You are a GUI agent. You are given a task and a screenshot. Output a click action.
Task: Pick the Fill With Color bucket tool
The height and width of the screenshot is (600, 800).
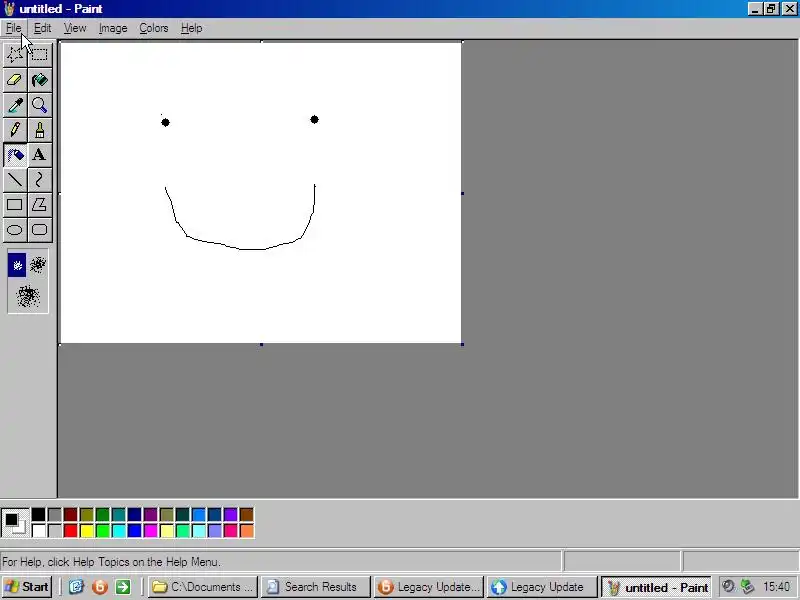40,80
